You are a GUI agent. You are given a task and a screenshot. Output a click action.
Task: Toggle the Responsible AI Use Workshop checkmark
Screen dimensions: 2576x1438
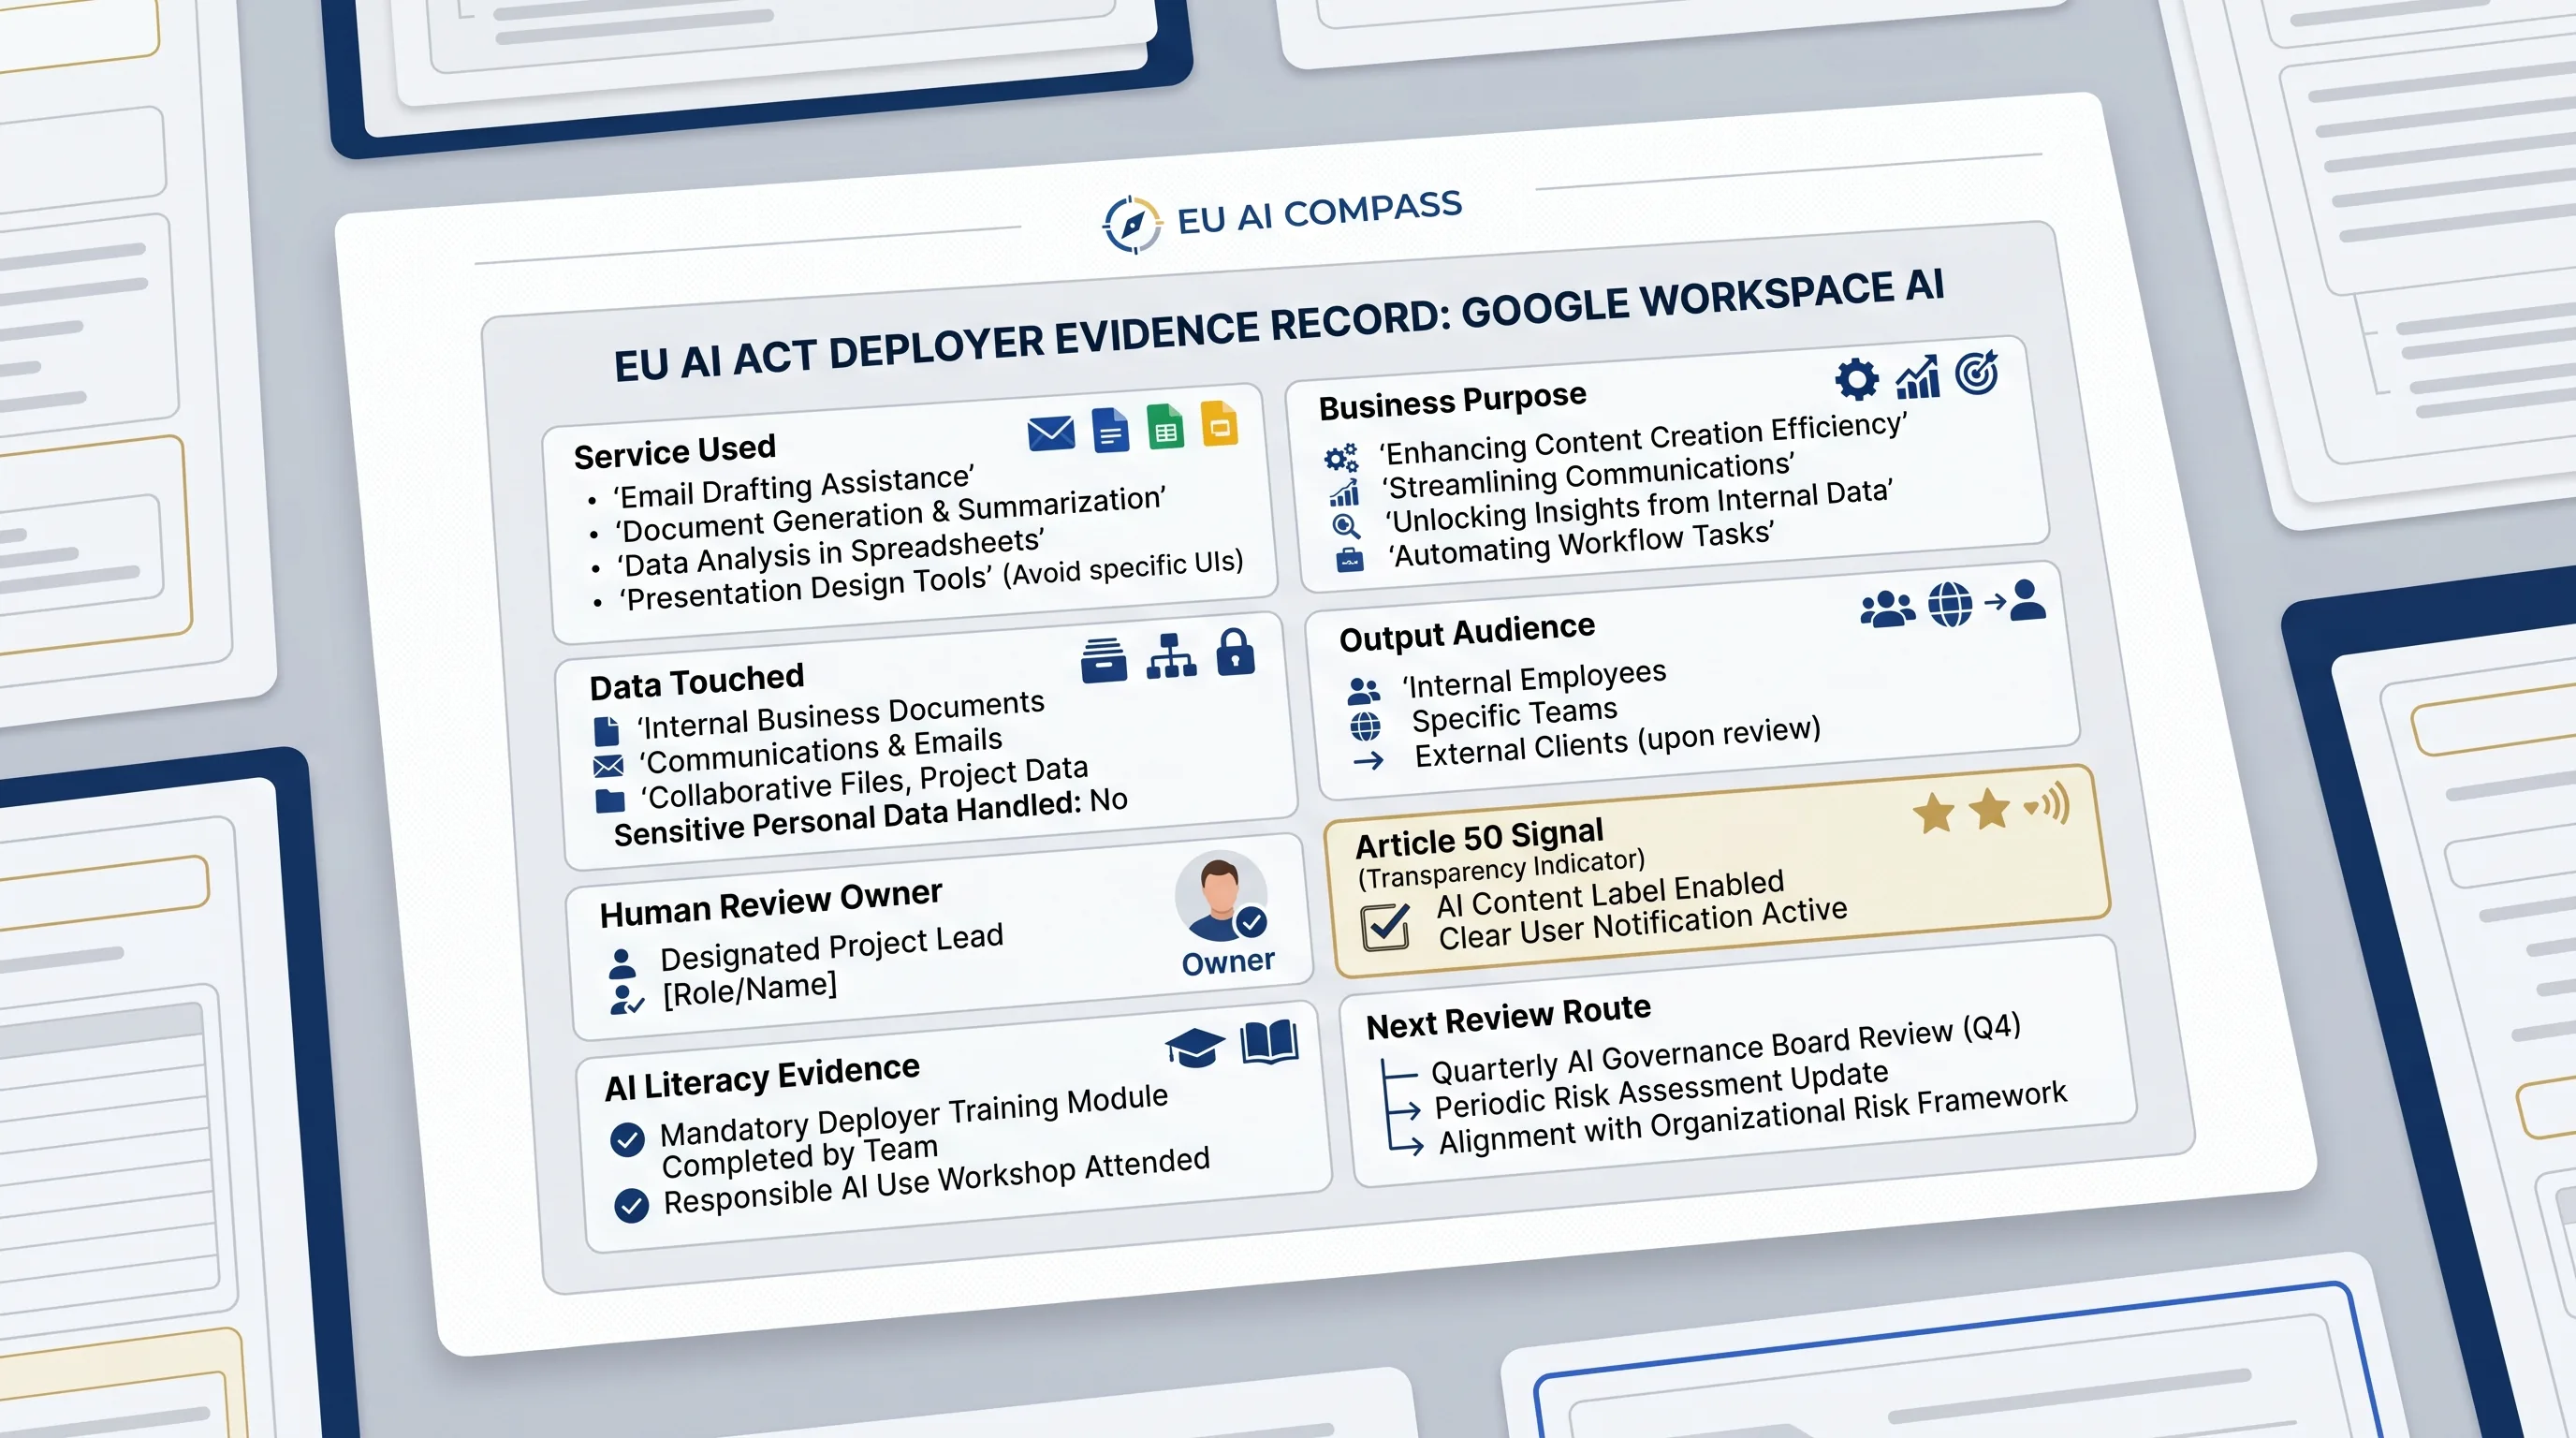click(x=631, y=1206)
